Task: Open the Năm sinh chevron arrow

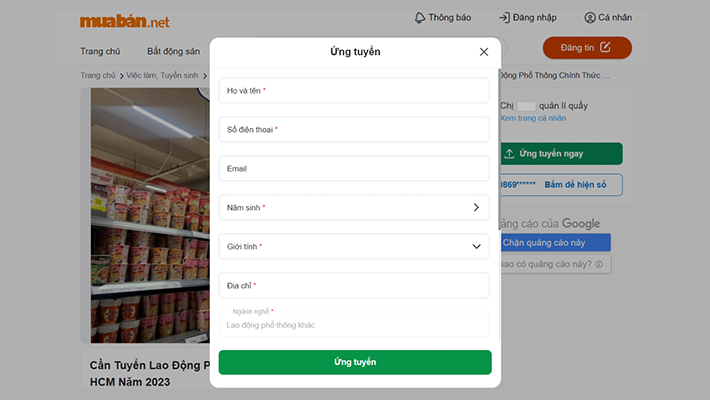Action: [x=476, y=208]
